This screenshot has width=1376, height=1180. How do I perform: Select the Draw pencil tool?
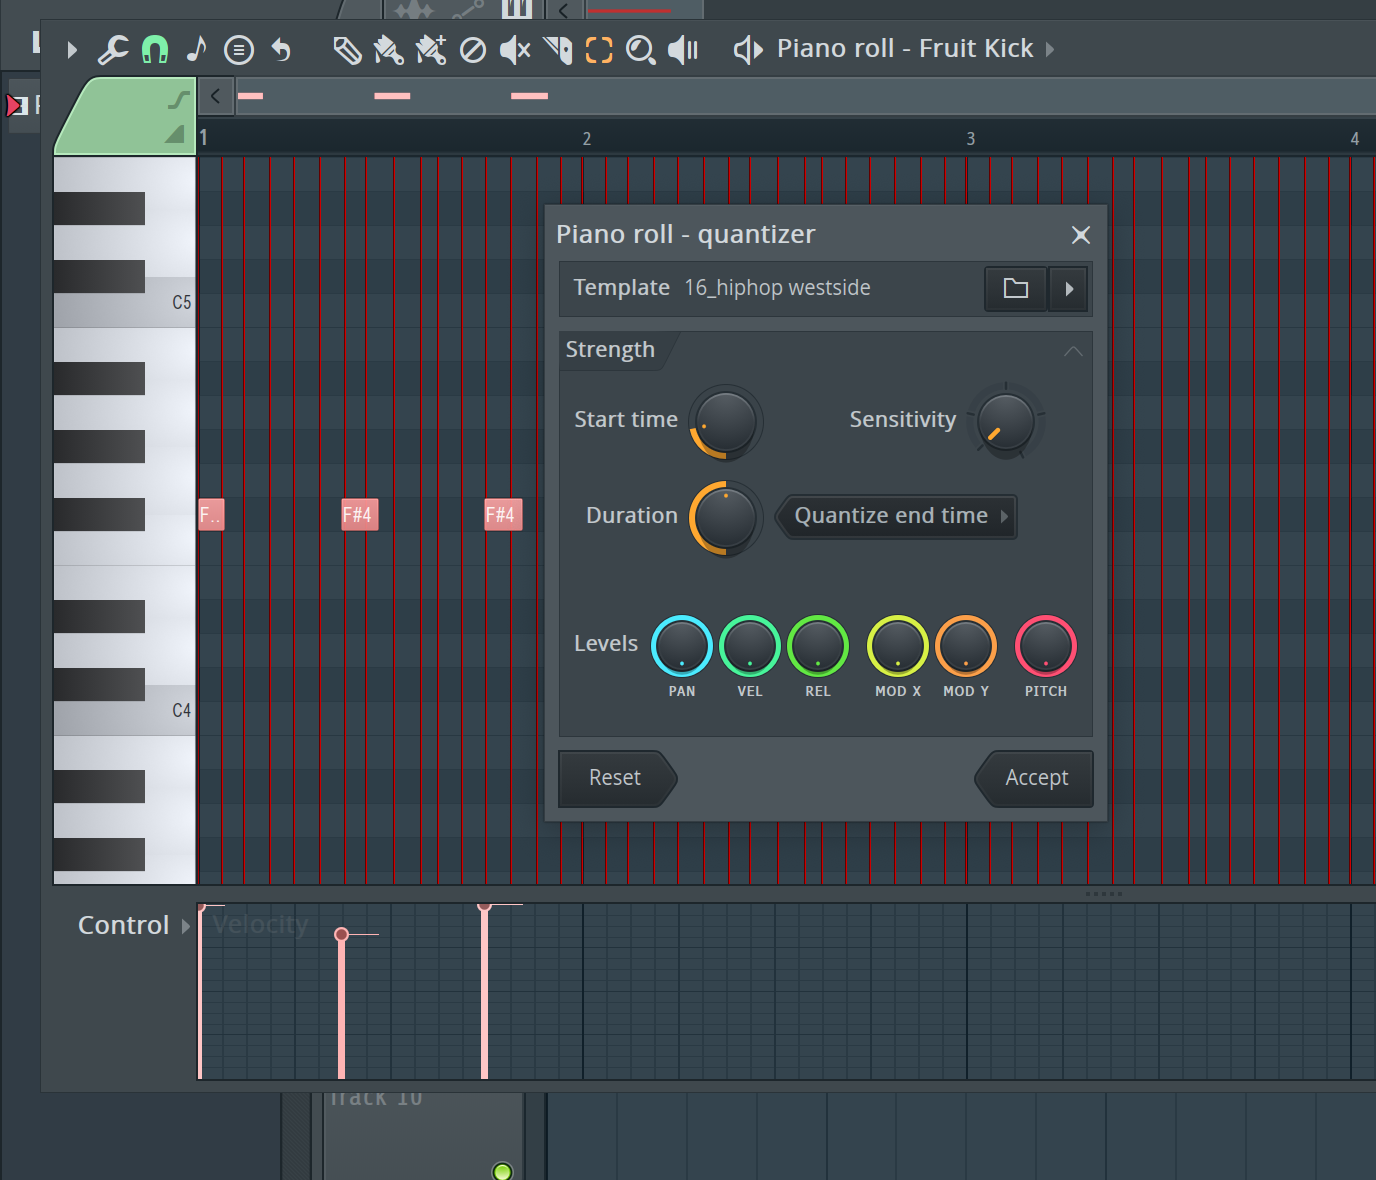347,49
